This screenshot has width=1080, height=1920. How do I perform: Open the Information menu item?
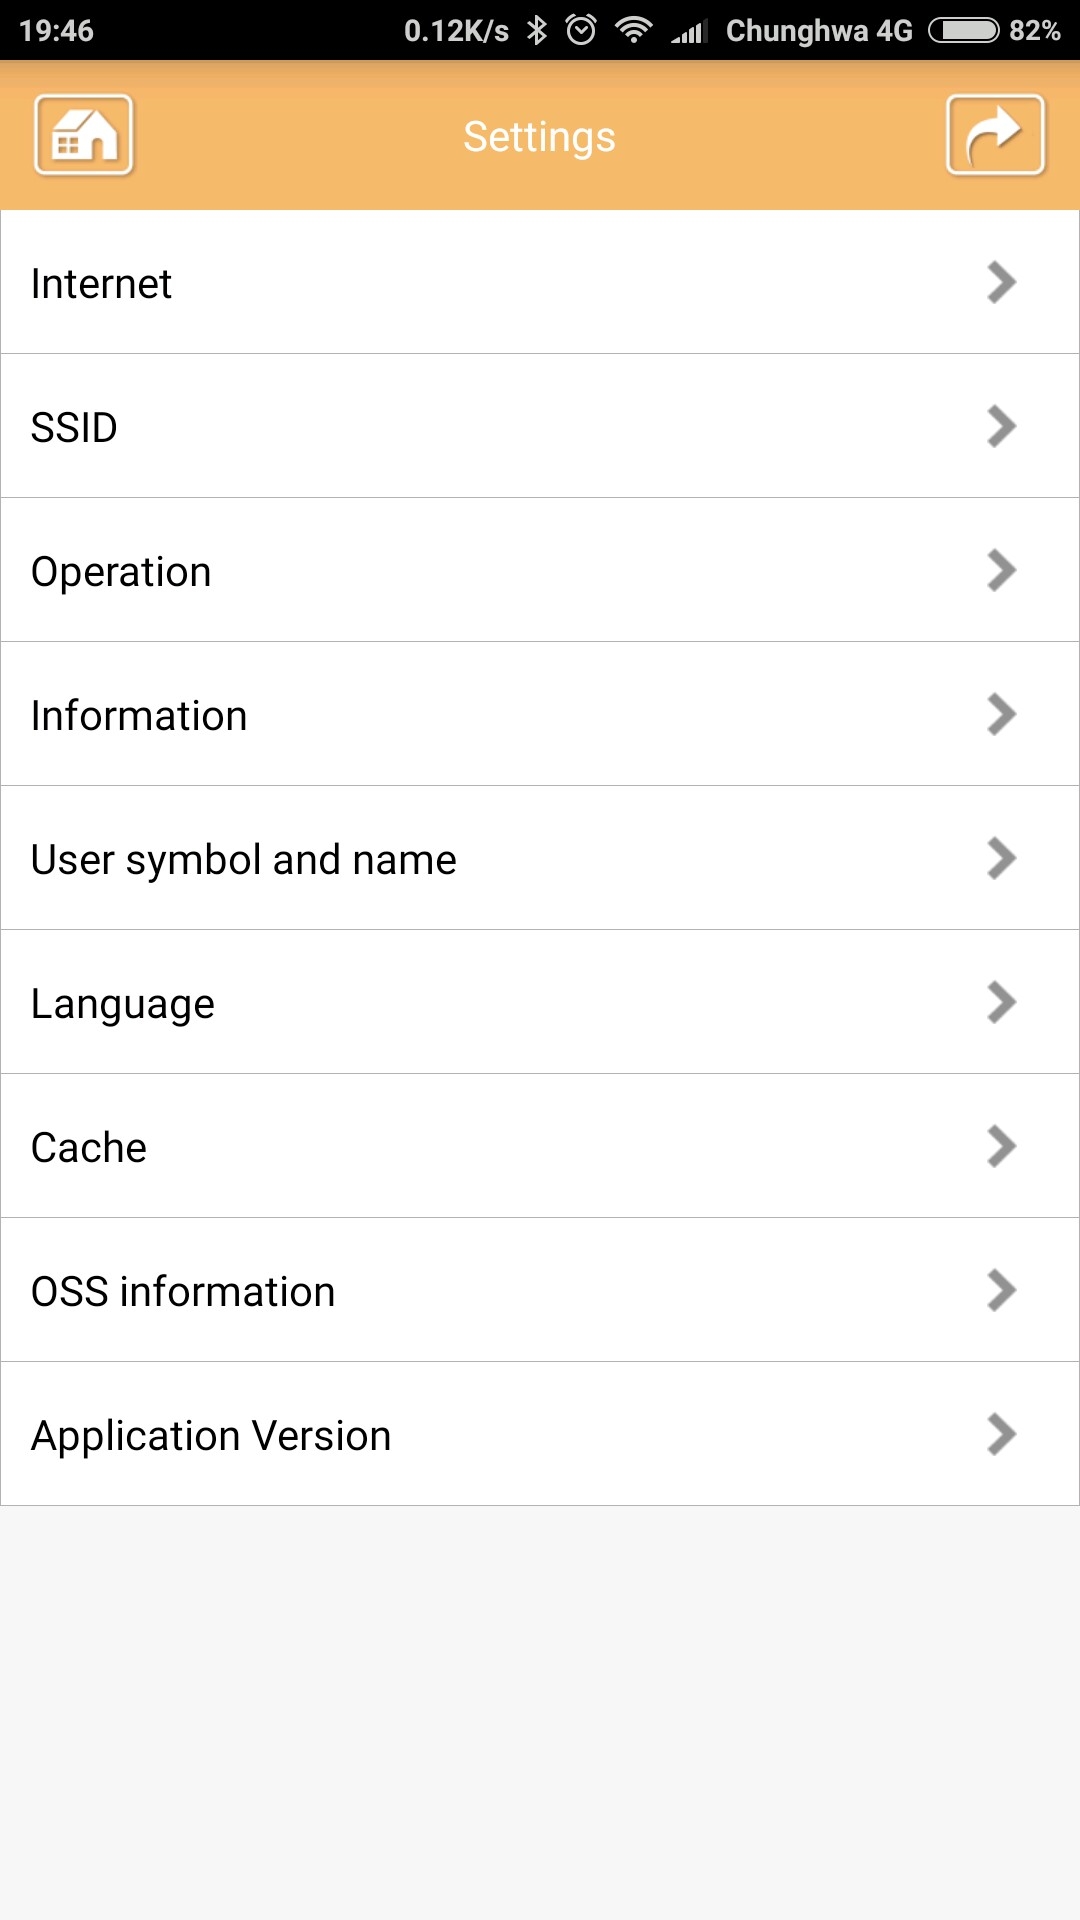(x=540, y=714)
